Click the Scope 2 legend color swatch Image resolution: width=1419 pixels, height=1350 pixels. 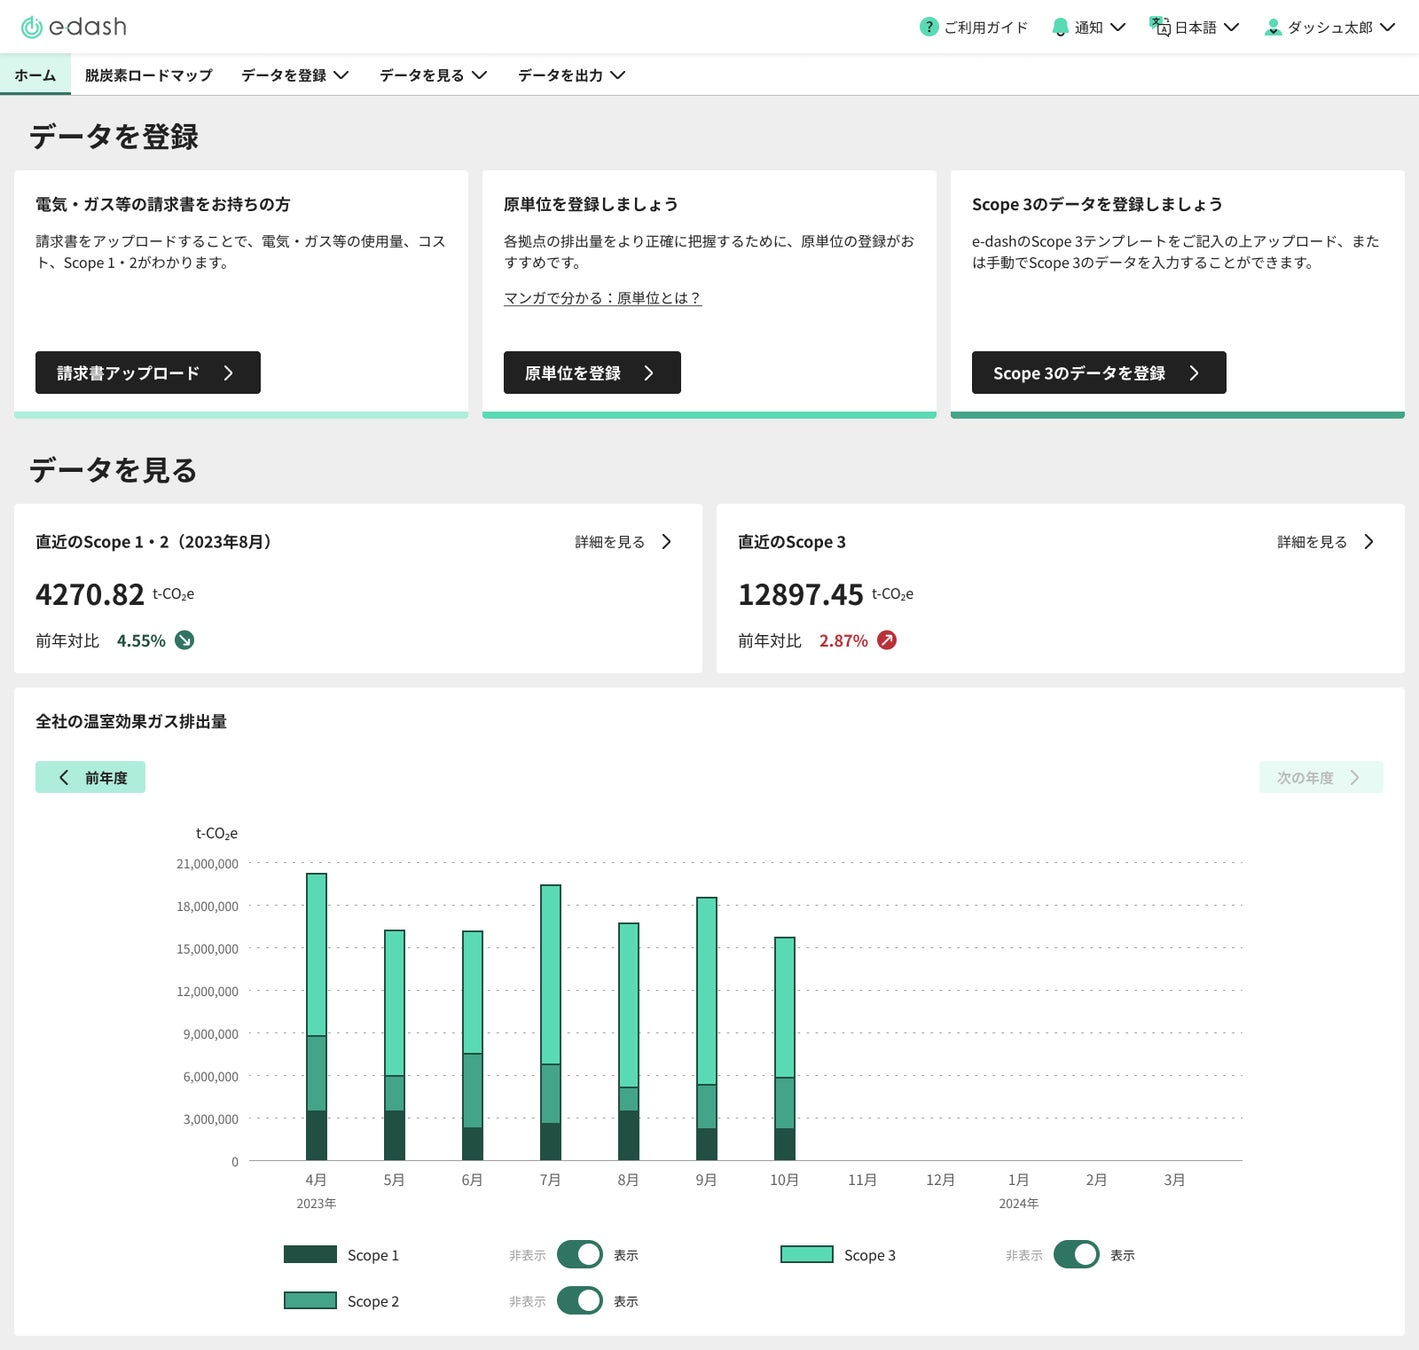310,1300
